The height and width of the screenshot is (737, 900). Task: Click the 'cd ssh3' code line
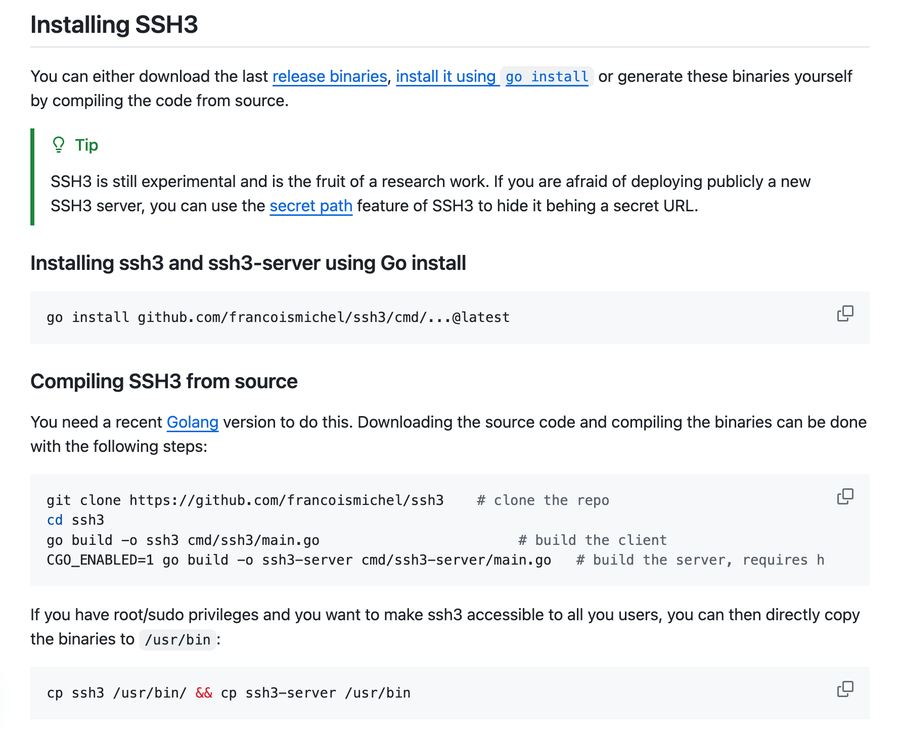[75, 520]
